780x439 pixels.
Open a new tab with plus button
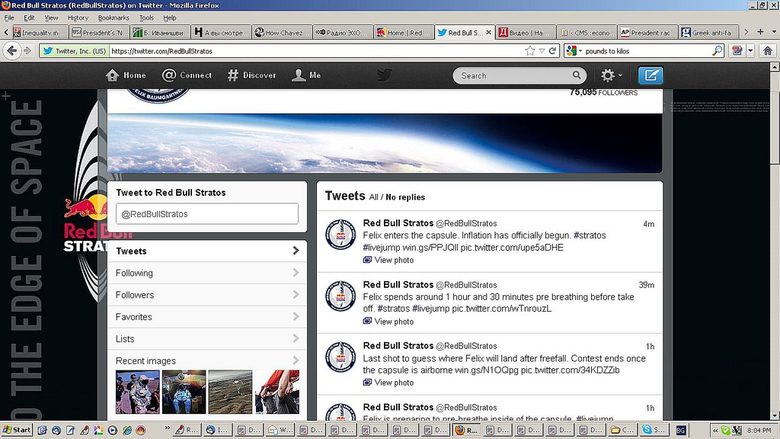(x=760, y=32)
